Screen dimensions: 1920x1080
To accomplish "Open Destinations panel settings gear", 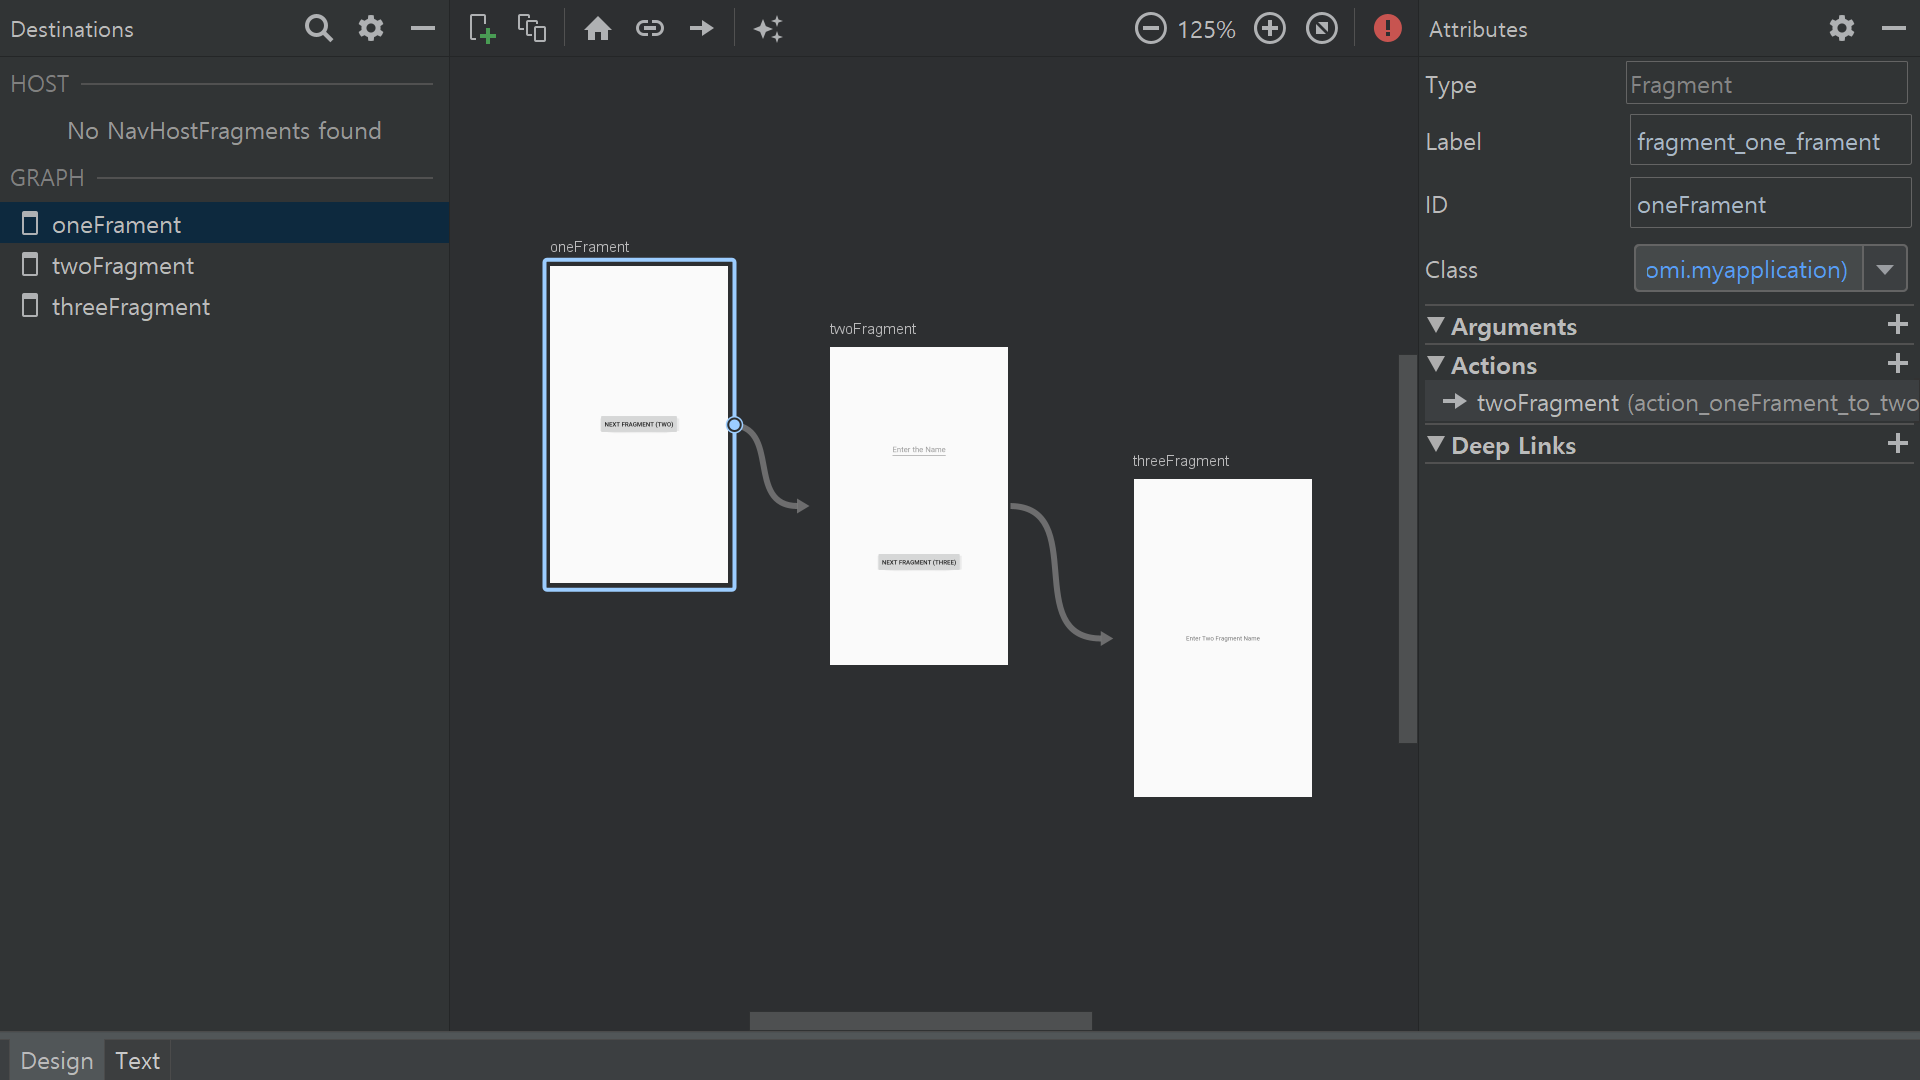I will [x=371, y=28].
